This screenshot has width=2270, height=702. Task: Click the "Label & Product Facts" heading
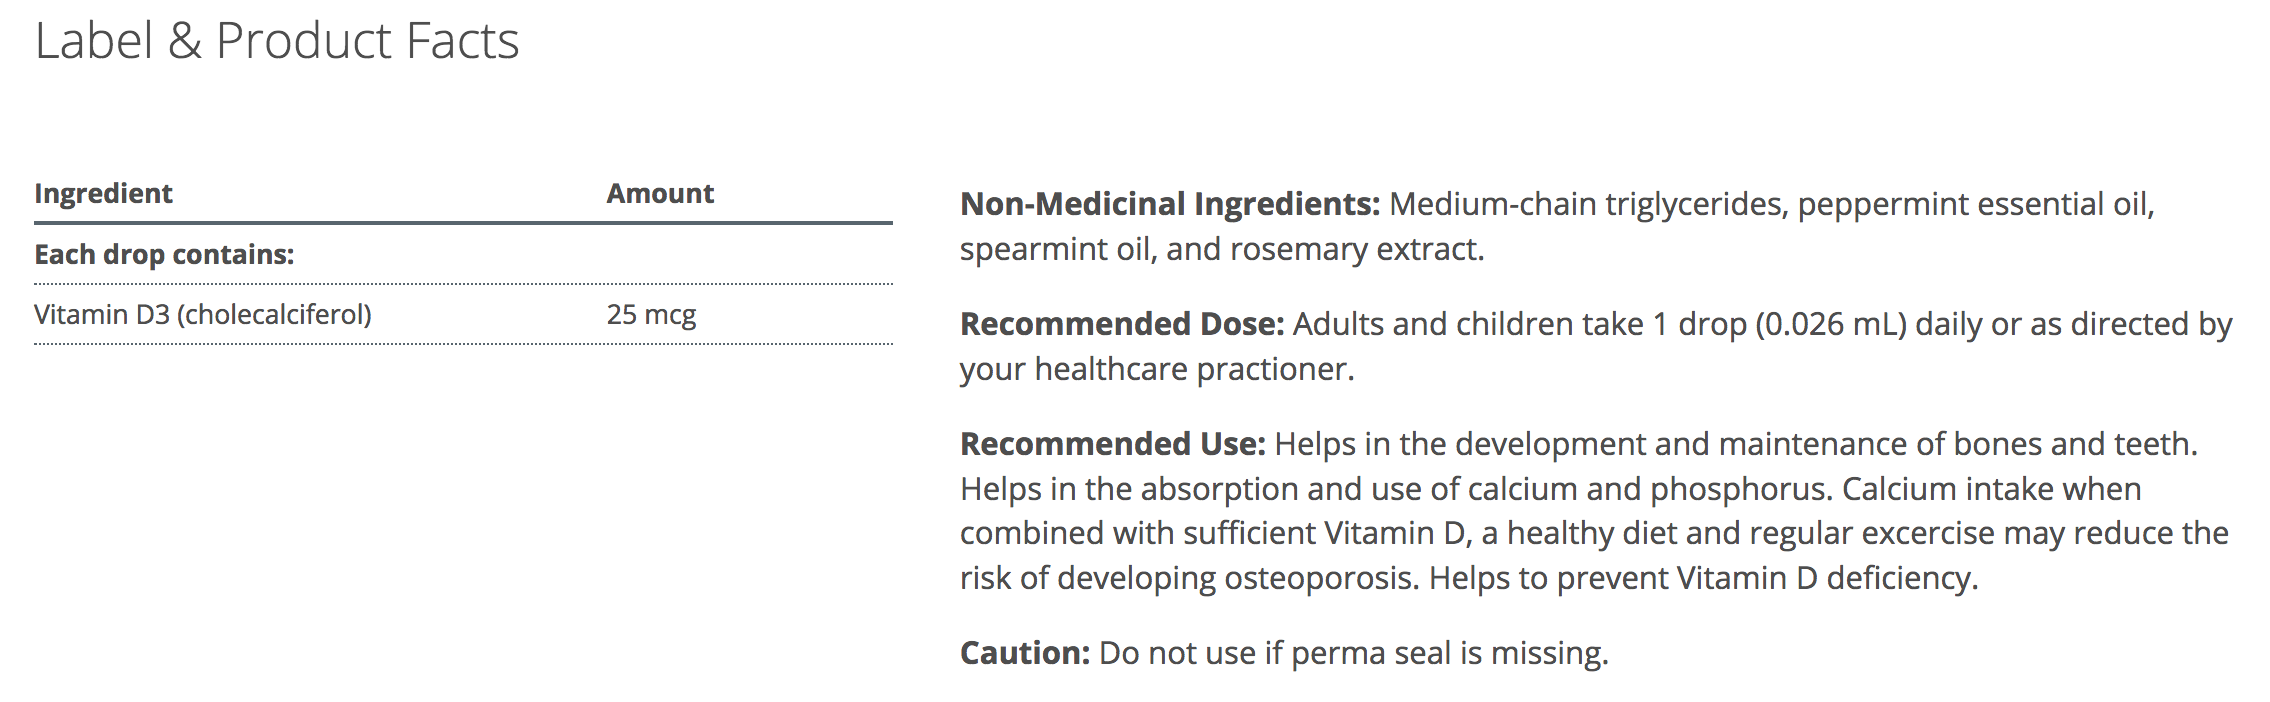[277, 42]
